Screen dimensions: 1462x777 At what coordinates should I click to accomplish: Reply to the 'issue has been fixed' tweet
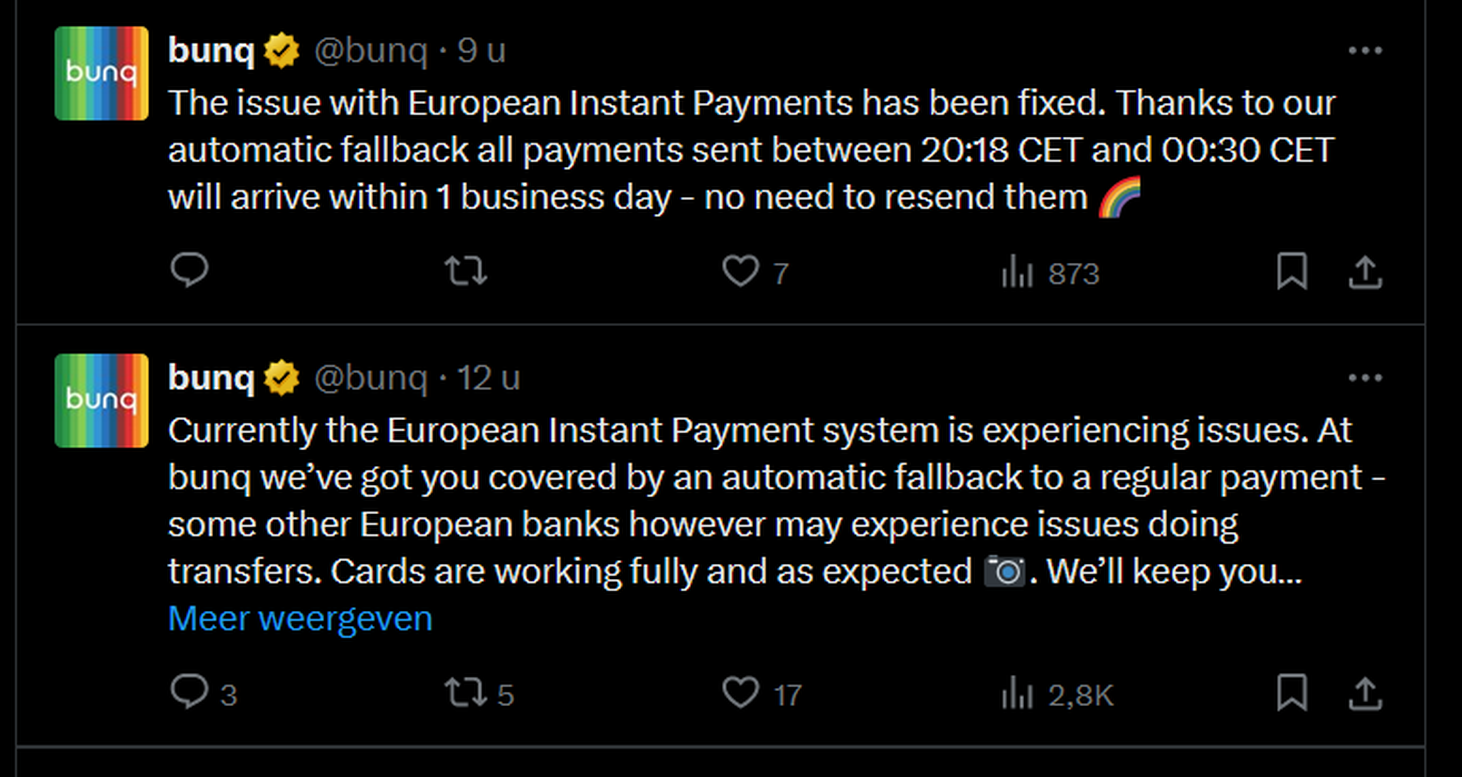click(189, 271)
